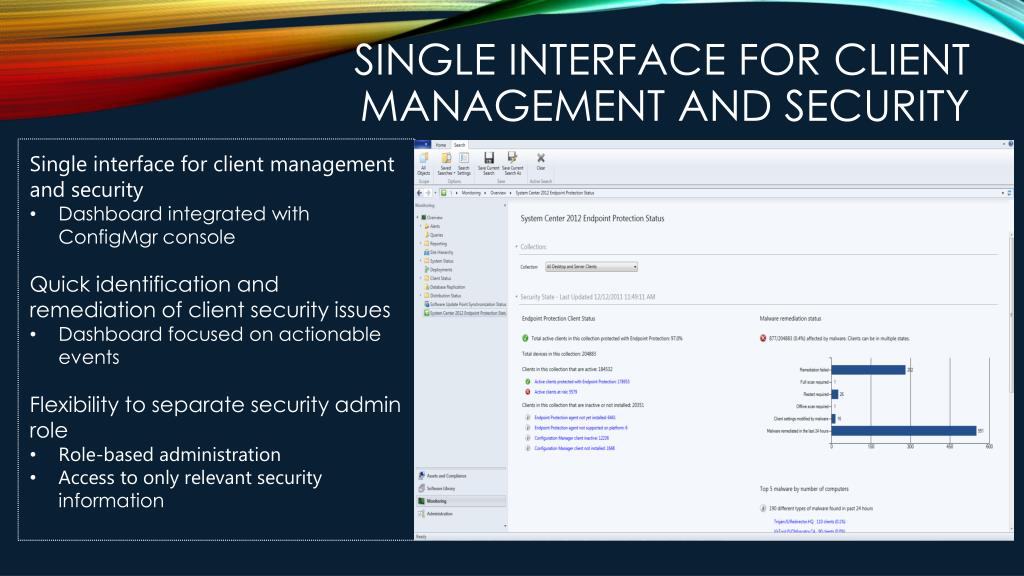Image resolution: width=1024 pixels, height=576 pixels.
Task: Click the Software Library workspace icon
Action: tap(422, 488)
